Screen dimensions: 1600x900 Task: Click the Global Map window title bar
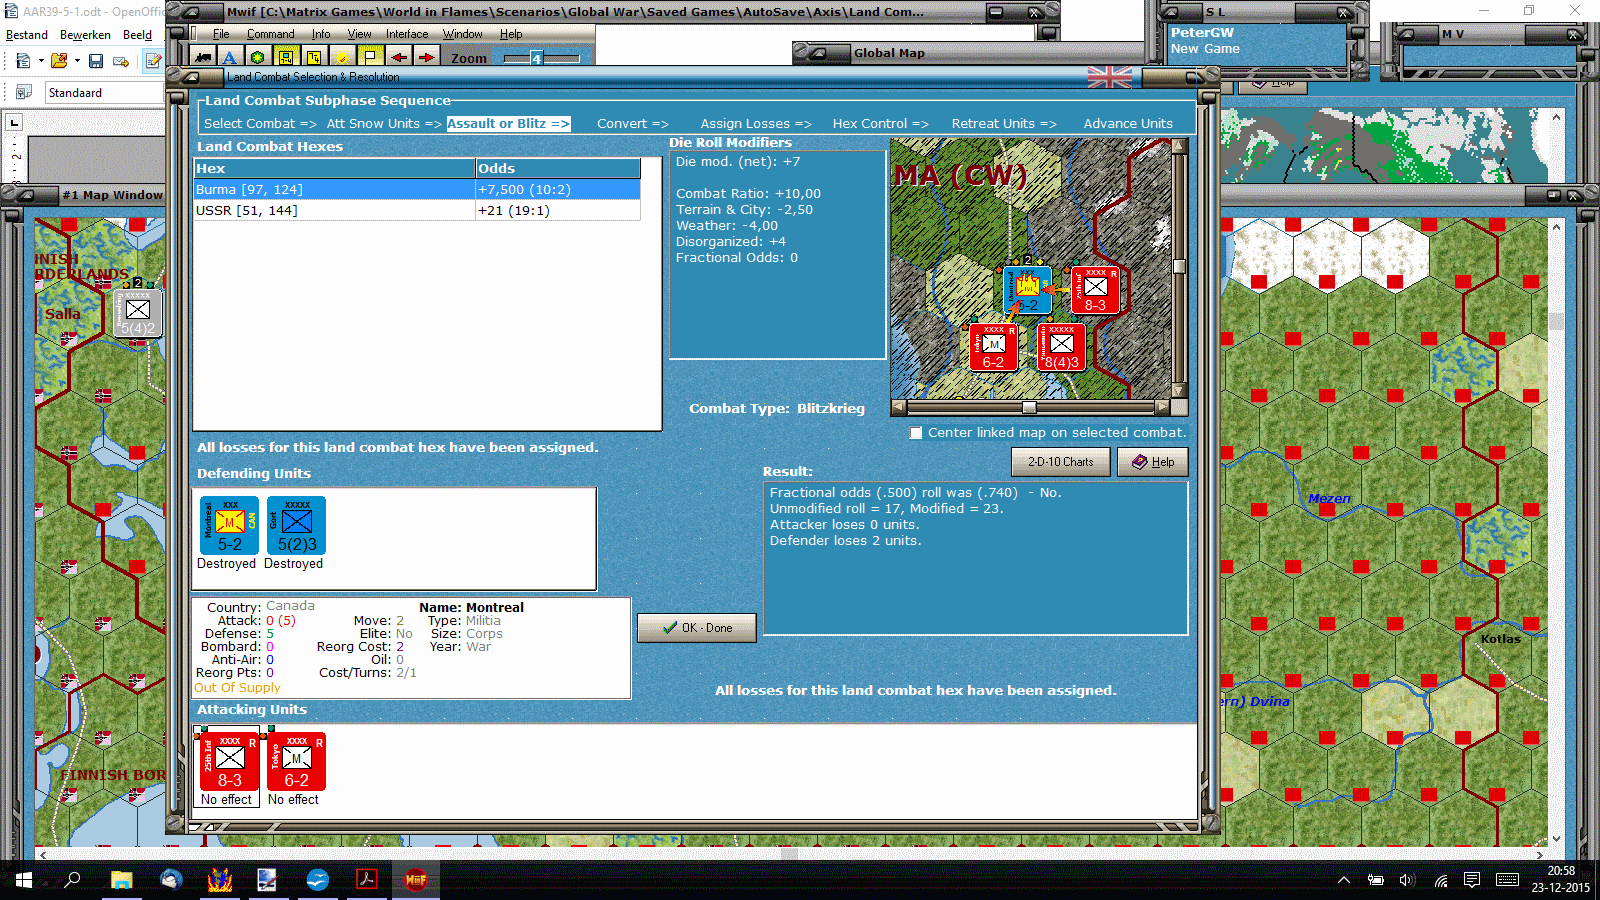[x=970, y=53]
